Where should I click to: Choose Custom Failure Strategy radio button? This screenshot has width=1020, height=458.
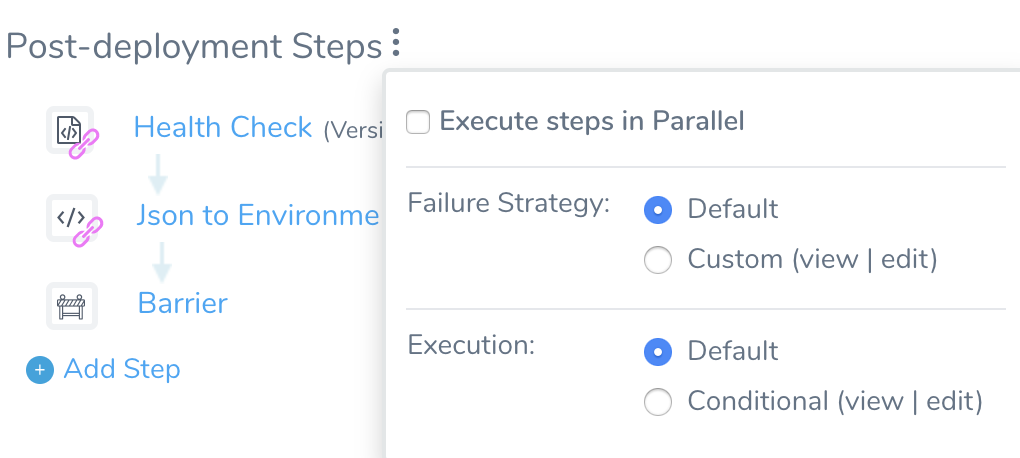(x=658, y=260)
